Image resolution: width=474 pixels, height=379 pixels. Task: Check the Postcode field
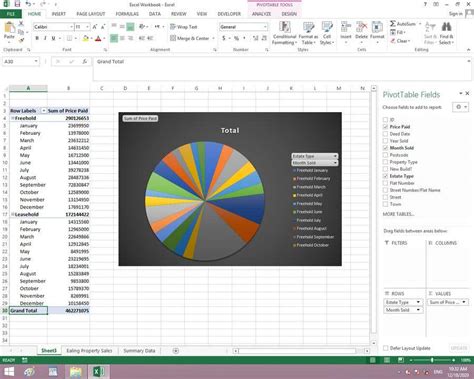click(385, 155)
